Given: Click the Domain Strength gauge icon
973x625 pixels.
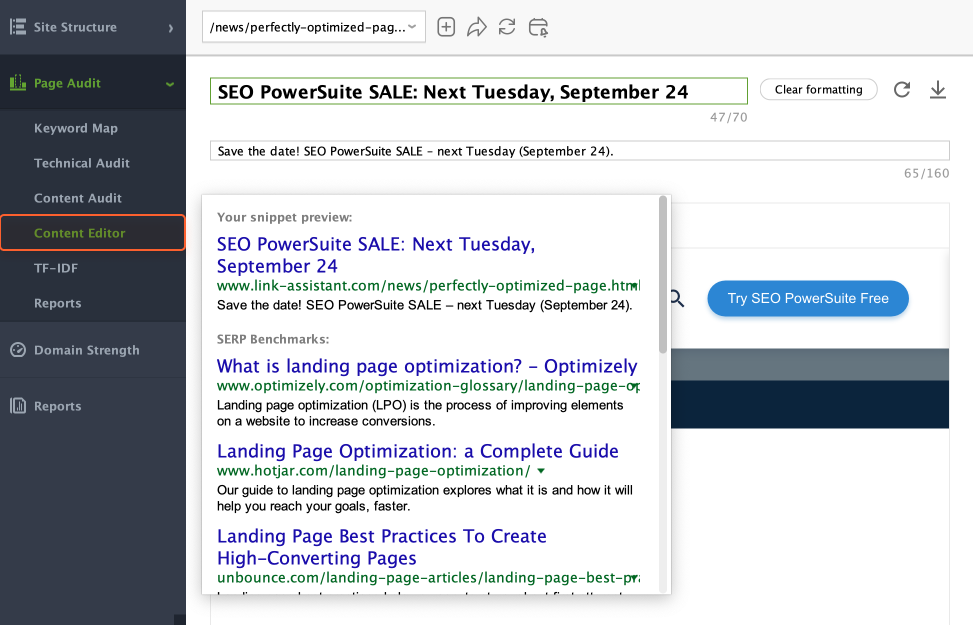Looking at the screenshot, I should click(18, 350).
